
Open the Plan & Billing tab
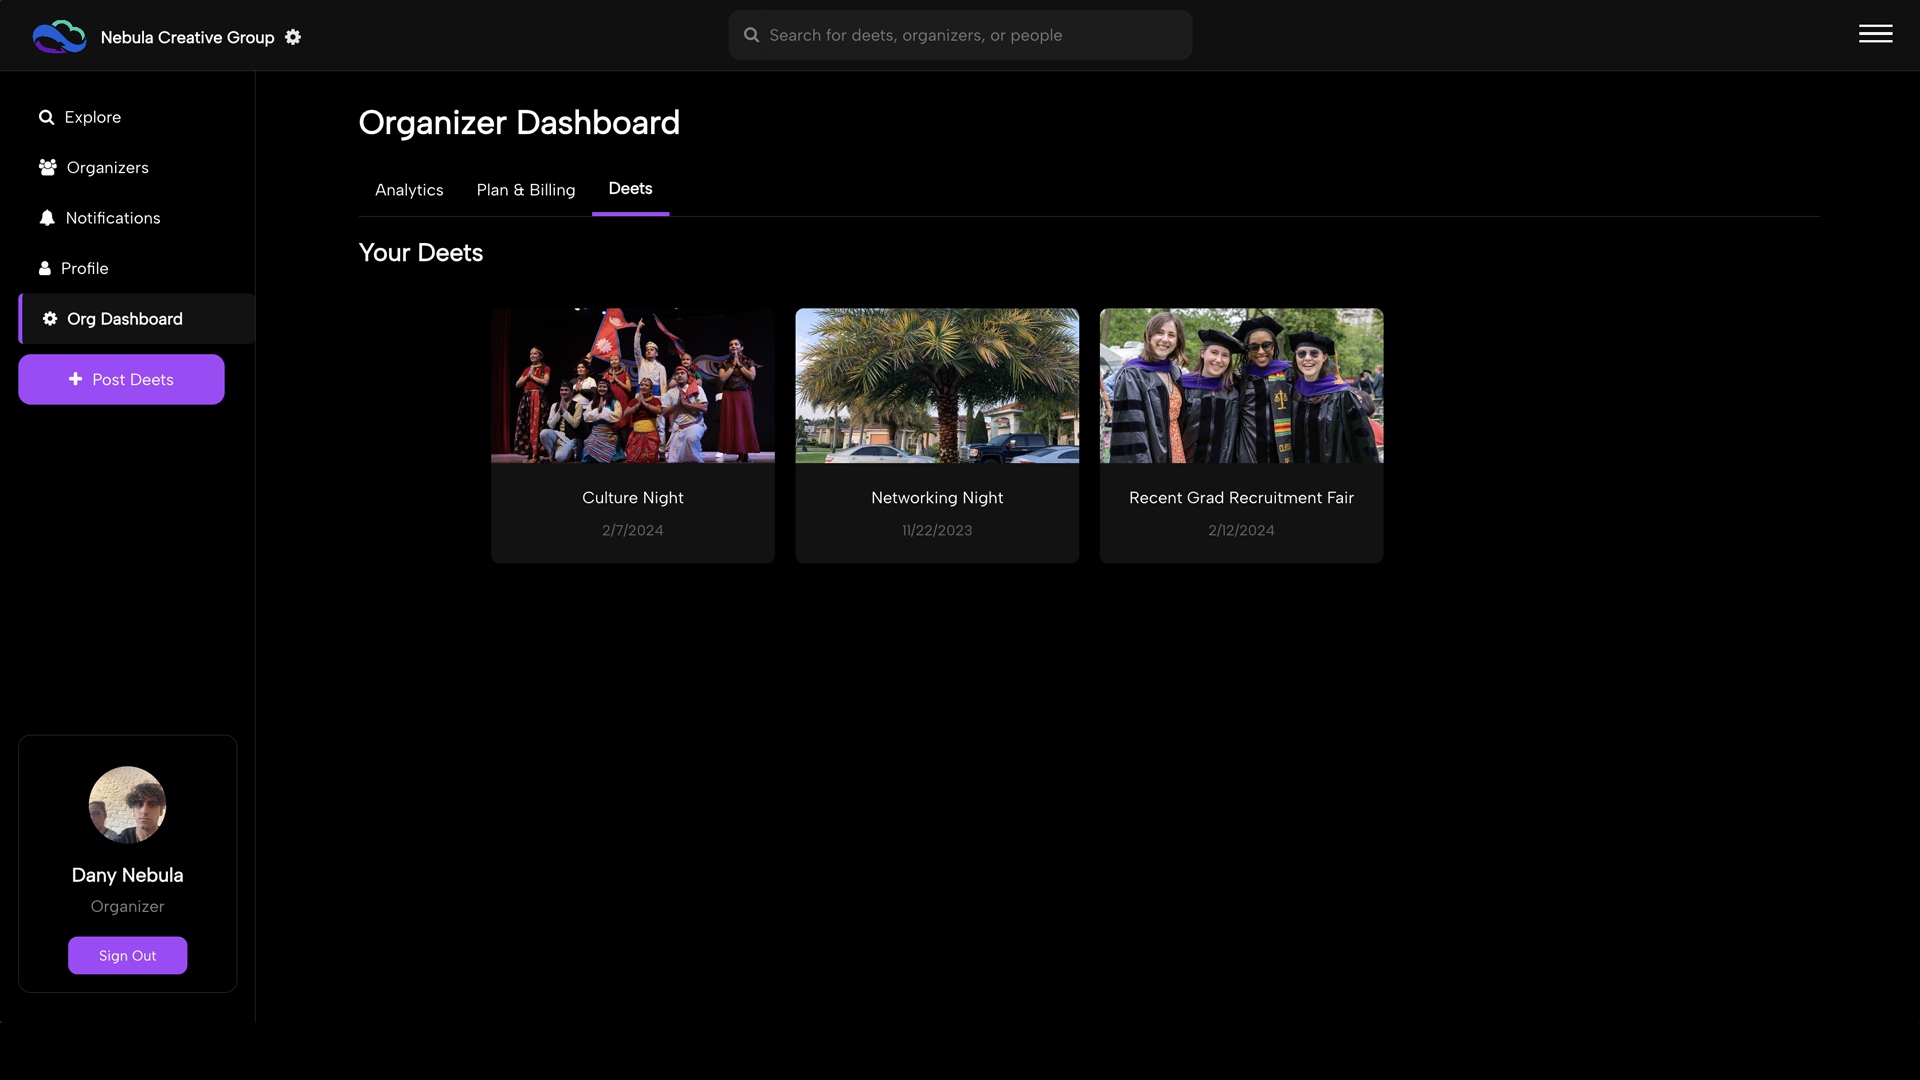click(526, 190)
